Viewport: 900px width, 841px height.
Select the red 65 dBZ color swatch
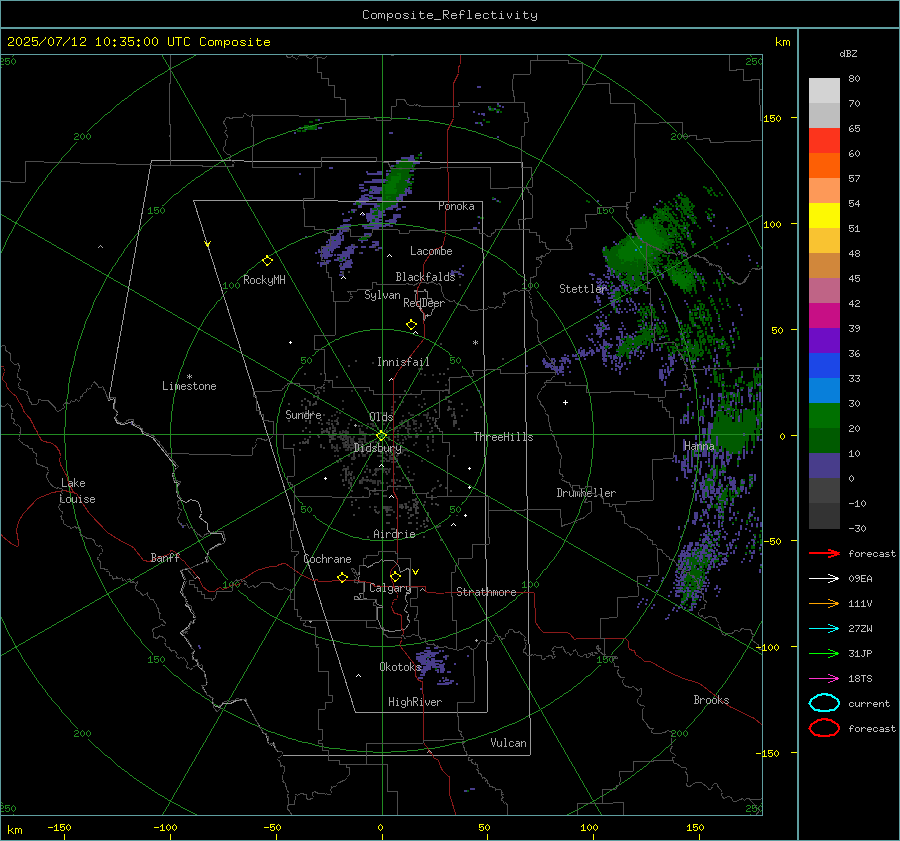point(824,140)
